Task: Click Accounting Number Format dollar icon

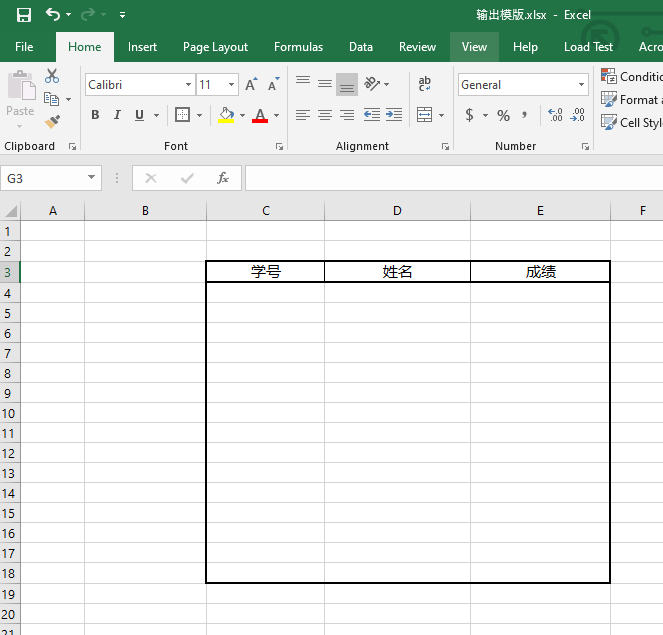Action: coord(469,115)
